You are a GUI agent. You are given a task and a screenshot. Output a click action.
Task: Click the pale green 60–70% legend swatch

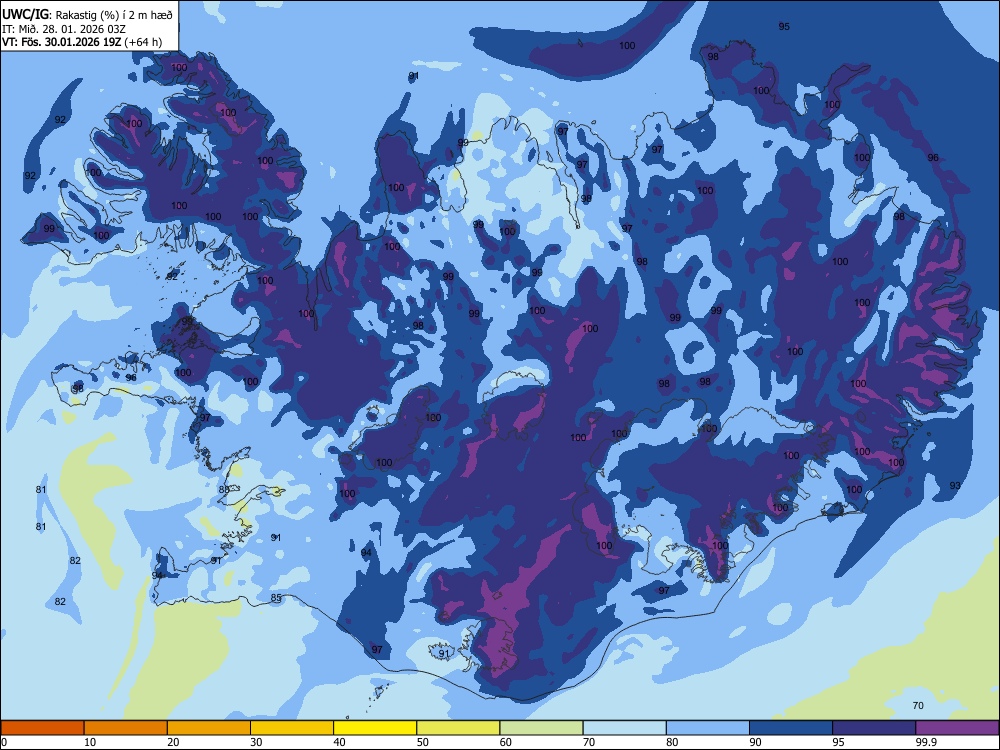(x=541, y=728)
